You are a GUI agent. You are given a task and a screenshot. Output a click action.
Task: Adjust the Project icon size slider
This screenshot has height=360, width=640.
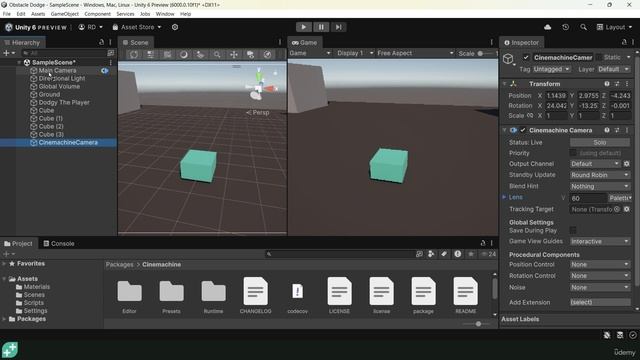coord(478,324)
